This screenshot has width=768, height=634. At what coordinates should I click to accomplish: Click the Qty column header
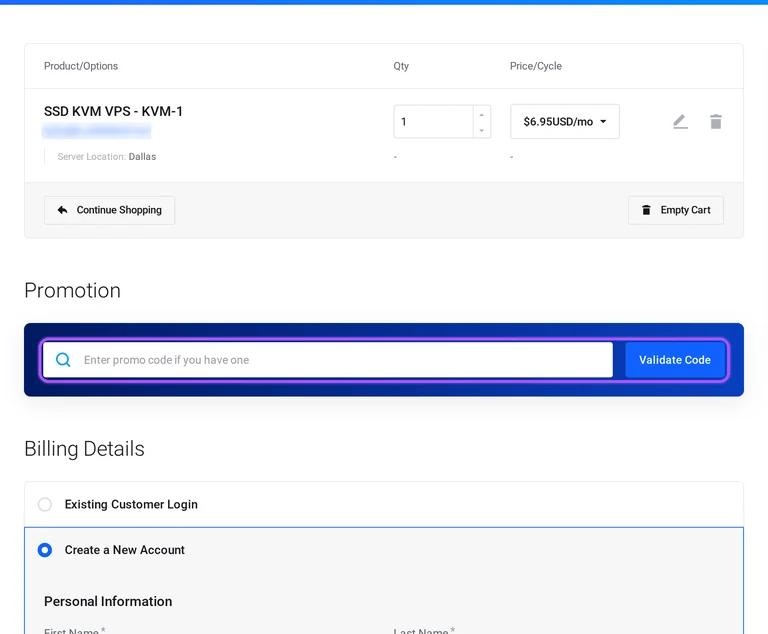click(401, 66)
